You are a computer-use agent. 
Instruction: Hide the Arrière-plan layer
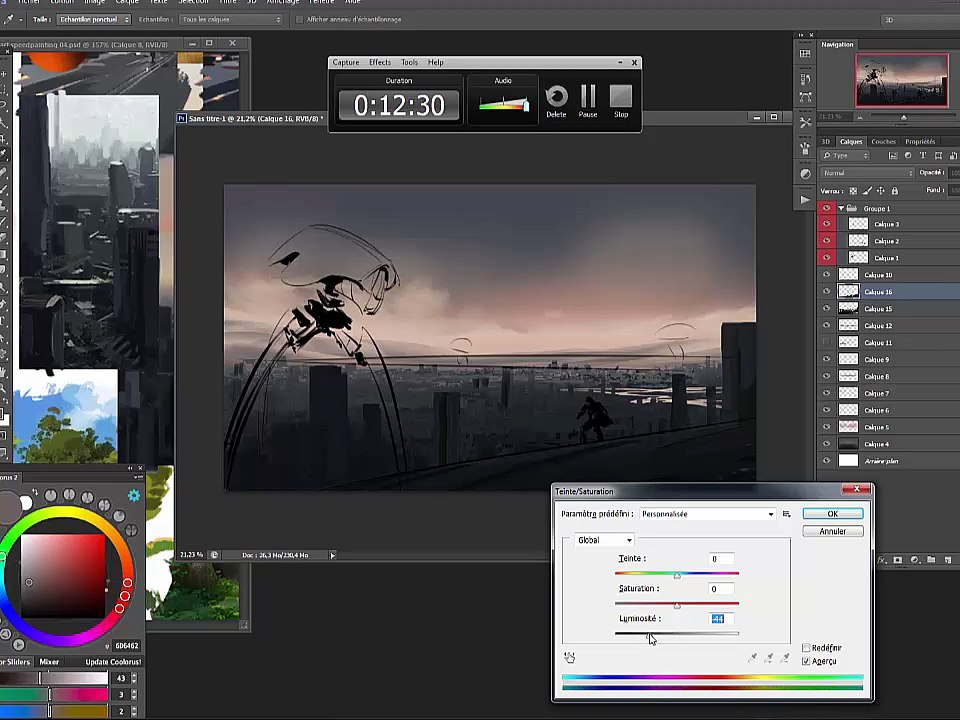827,460
